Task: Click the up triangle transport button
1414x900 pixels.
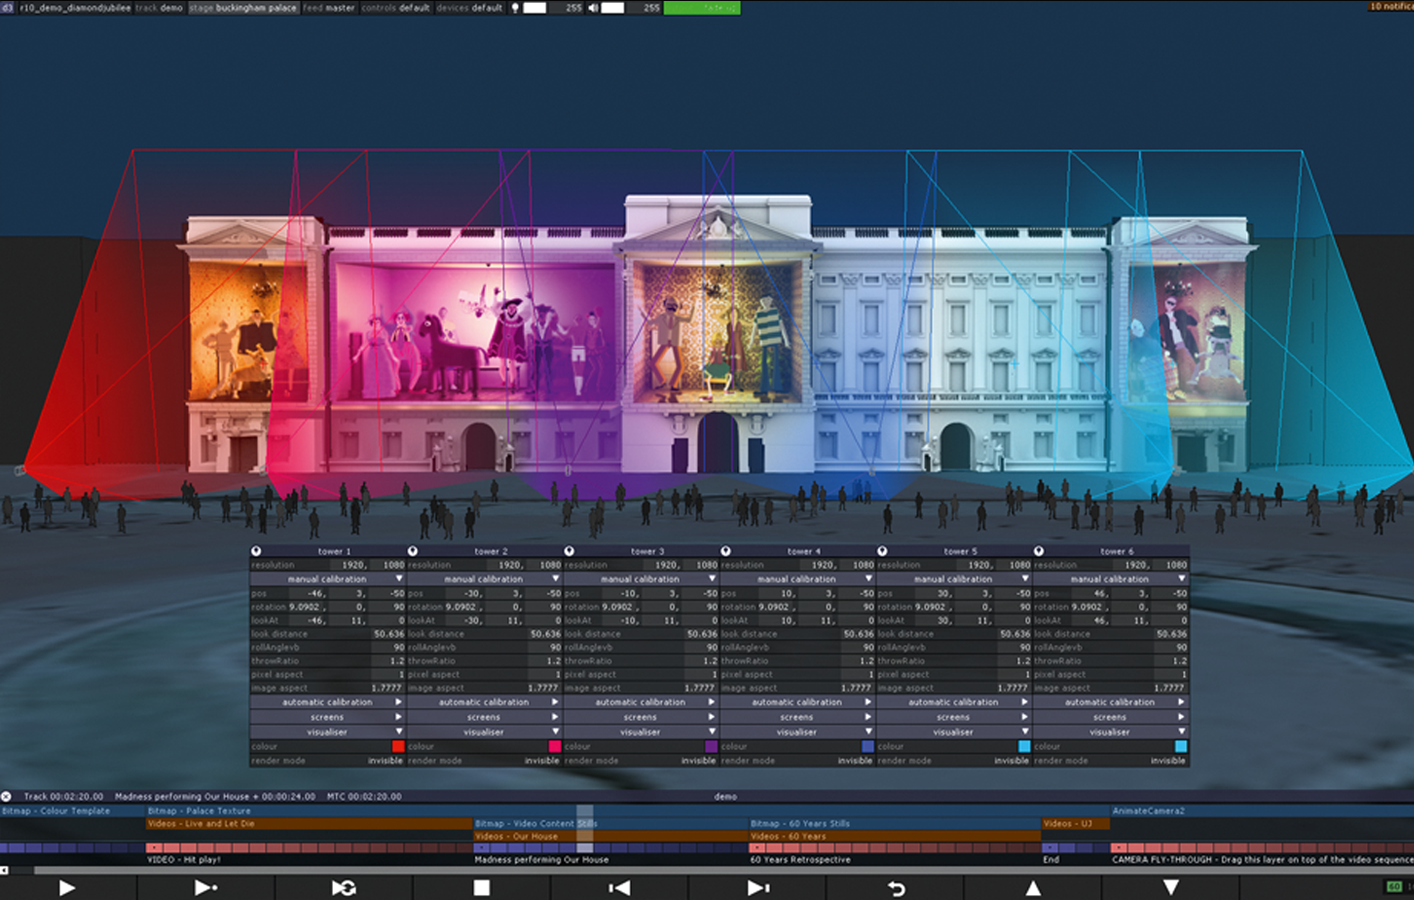Action: [1033, 887]
